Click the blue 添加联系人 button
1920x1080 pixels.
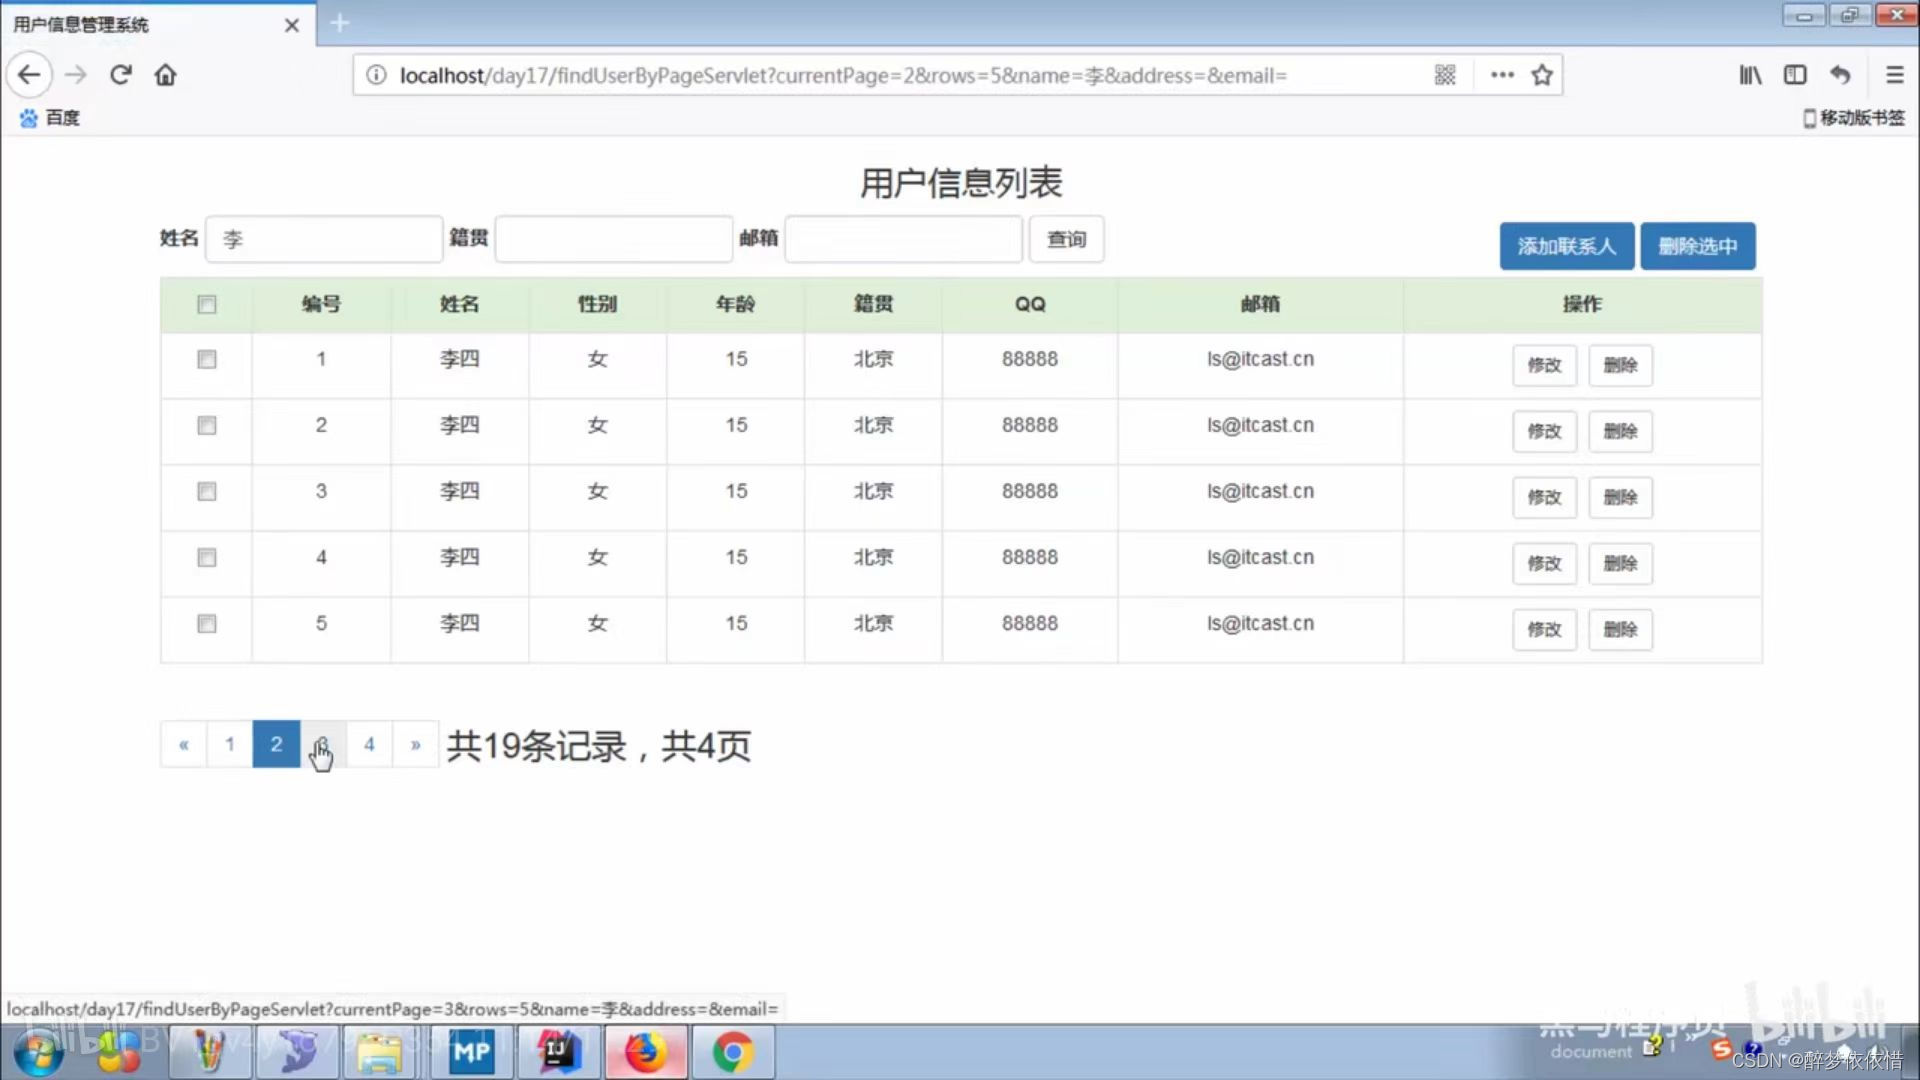pyautogui.click(x=1566, y=246)
